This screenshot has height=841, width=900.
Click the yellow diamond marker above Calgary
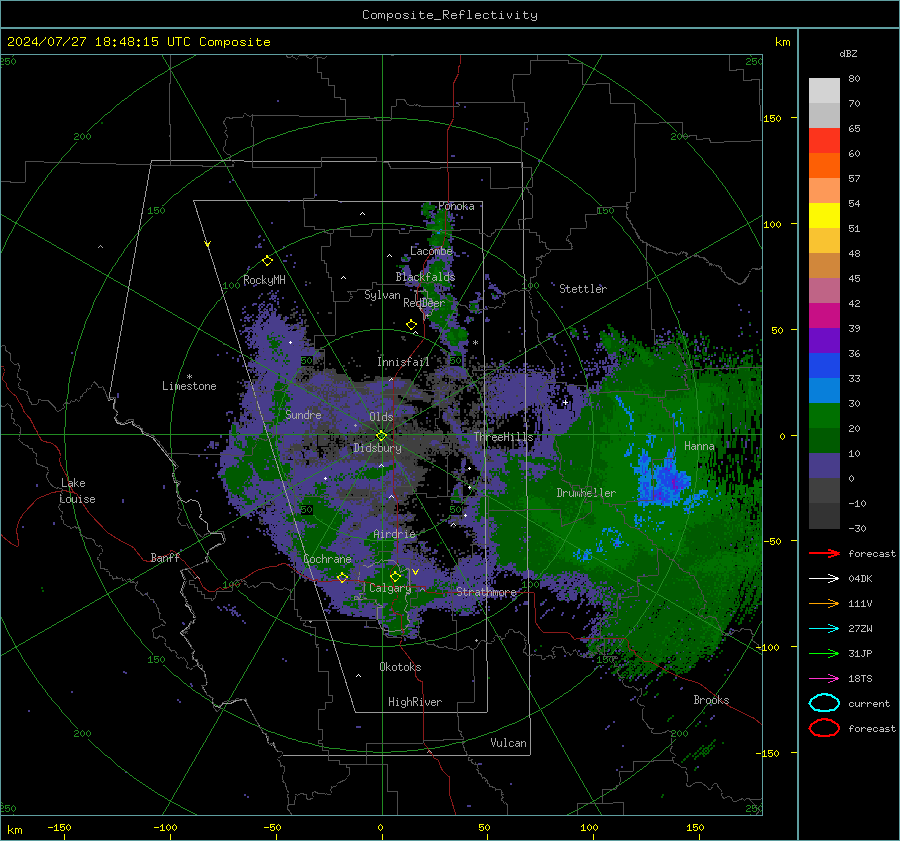click(395, 576)
